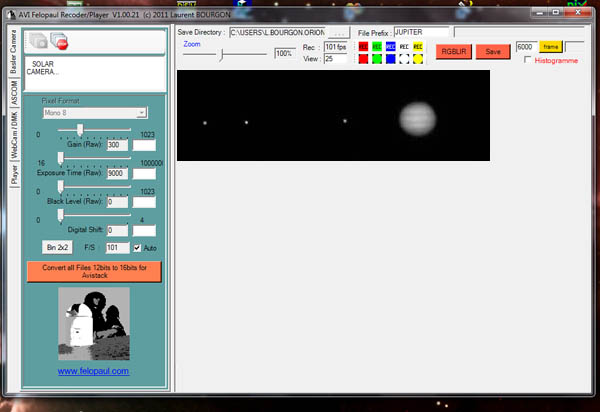Click the zoom percentage field showing 100%

tap(284, 54)
